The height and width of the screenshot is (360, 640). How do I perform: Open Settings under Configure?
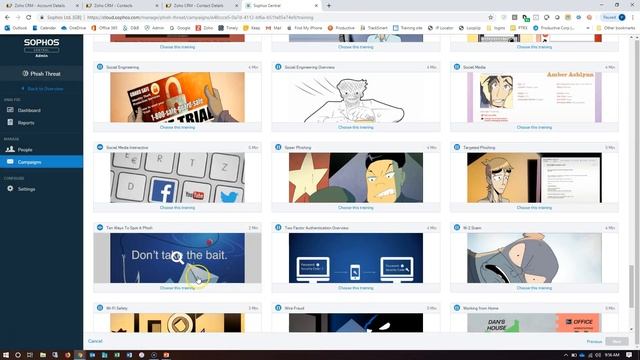pos(41,189)
